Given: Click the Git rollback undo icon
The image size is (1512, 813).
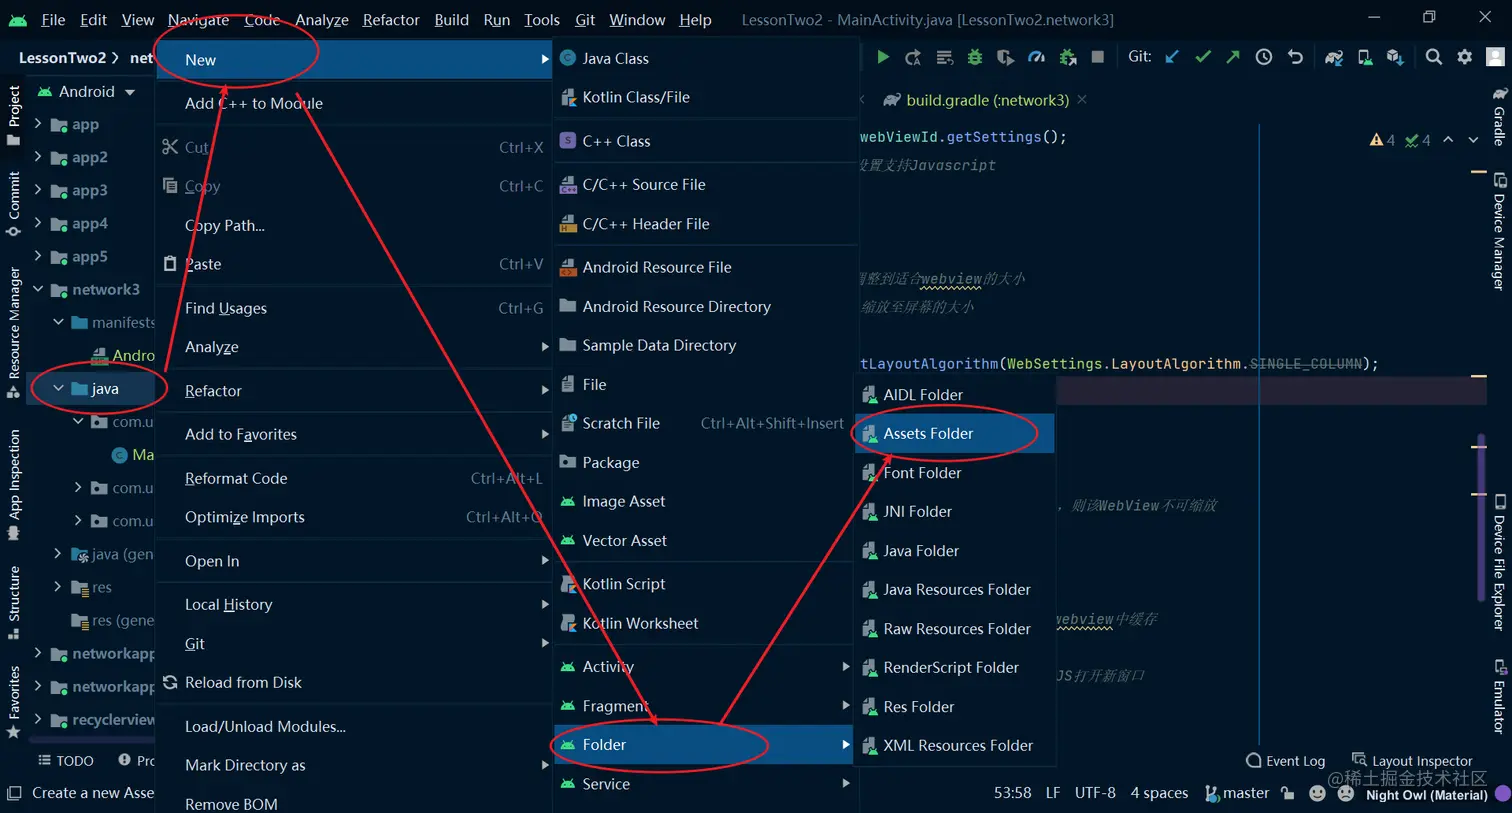Looking at the screenshot, I should [1295, 57].
